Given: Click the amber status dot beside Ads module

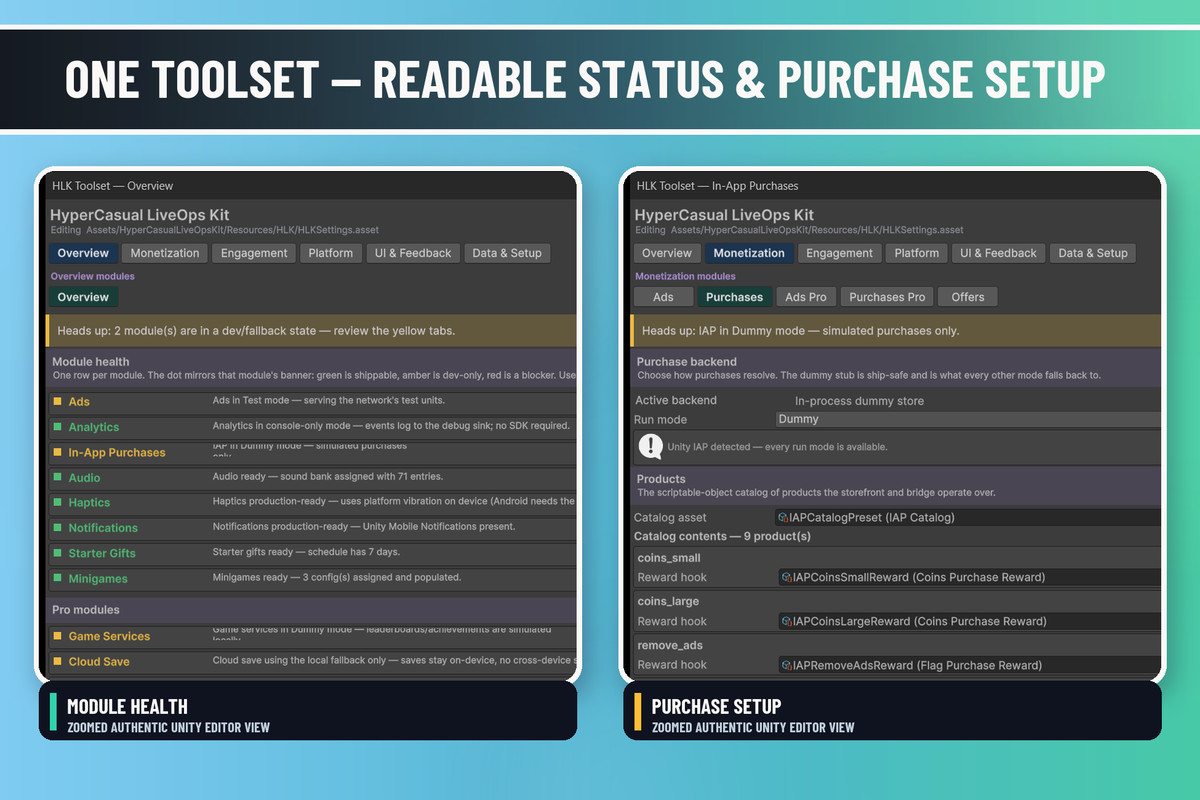Looking at the screenshot, I should [x=57, y=402].
